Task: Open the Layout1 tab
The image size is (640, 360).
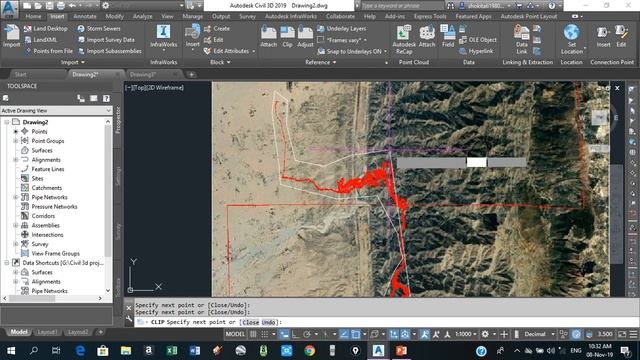Action: point(47,332)
